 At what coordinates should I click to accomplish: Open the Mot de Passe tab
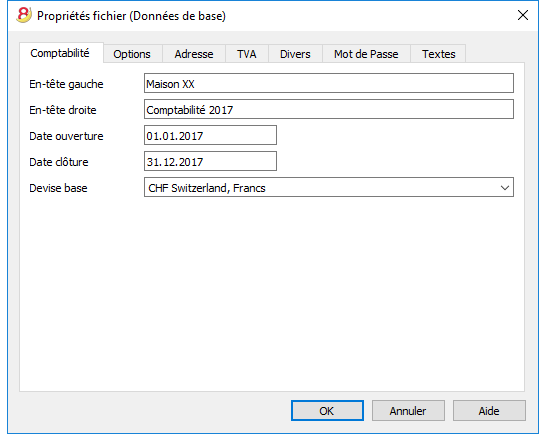(x=366, y=54)
